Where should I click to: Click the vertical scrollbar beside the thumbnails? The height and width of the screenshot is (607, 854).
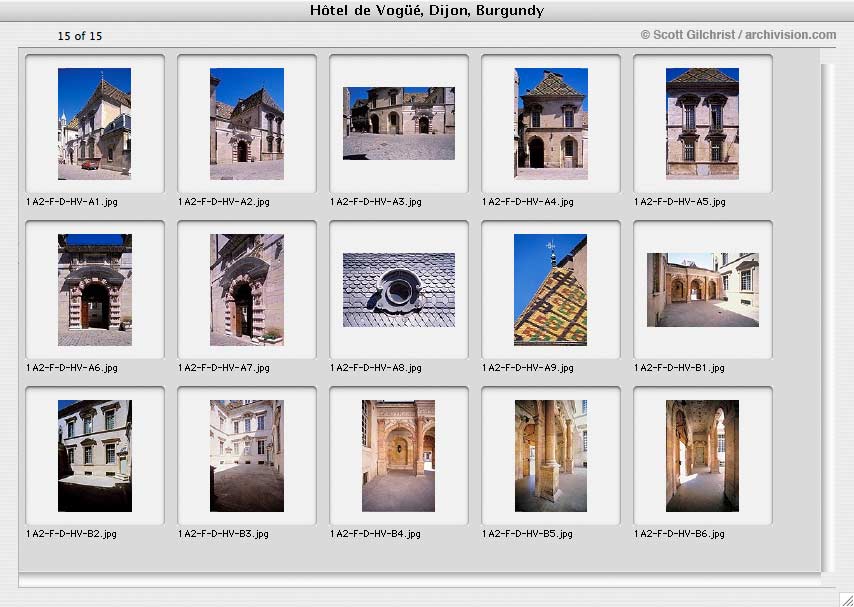[827, 318]
